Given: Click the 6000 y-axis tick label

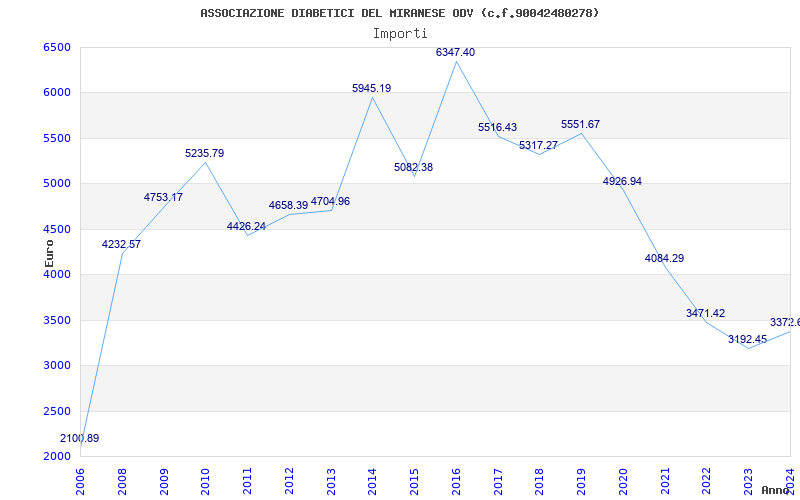Looking at the screenshot, I should pos(57,93).
